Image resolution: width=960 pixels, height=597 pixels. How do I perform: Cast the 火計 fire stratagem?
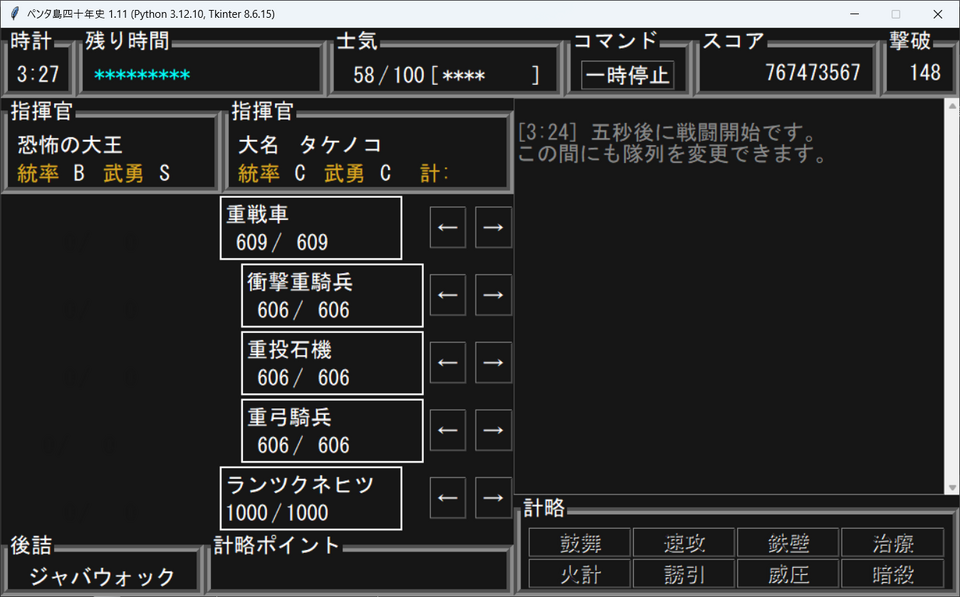580,574
